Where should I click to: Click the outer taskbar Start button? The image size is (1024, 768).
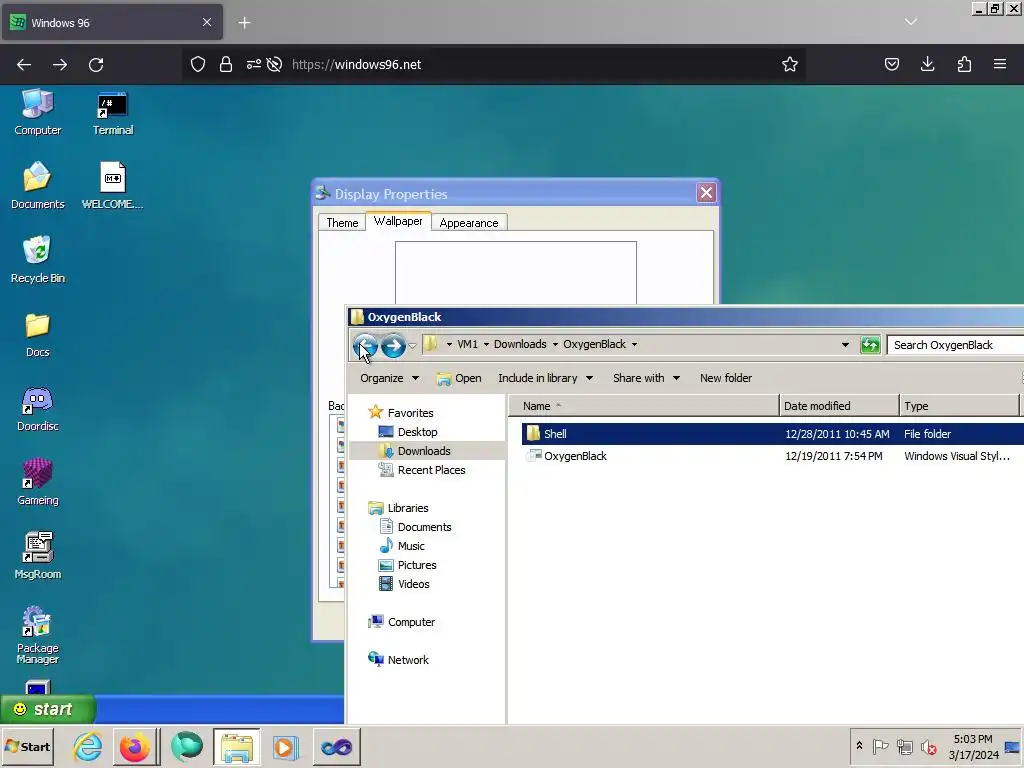27,746
